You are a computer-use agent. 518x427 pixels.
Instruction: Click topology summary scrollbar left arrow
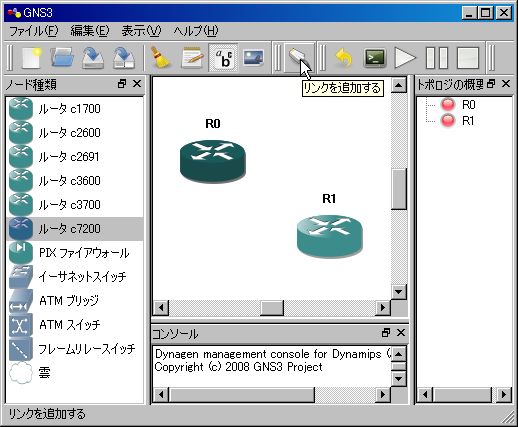[x=425, y=395]
